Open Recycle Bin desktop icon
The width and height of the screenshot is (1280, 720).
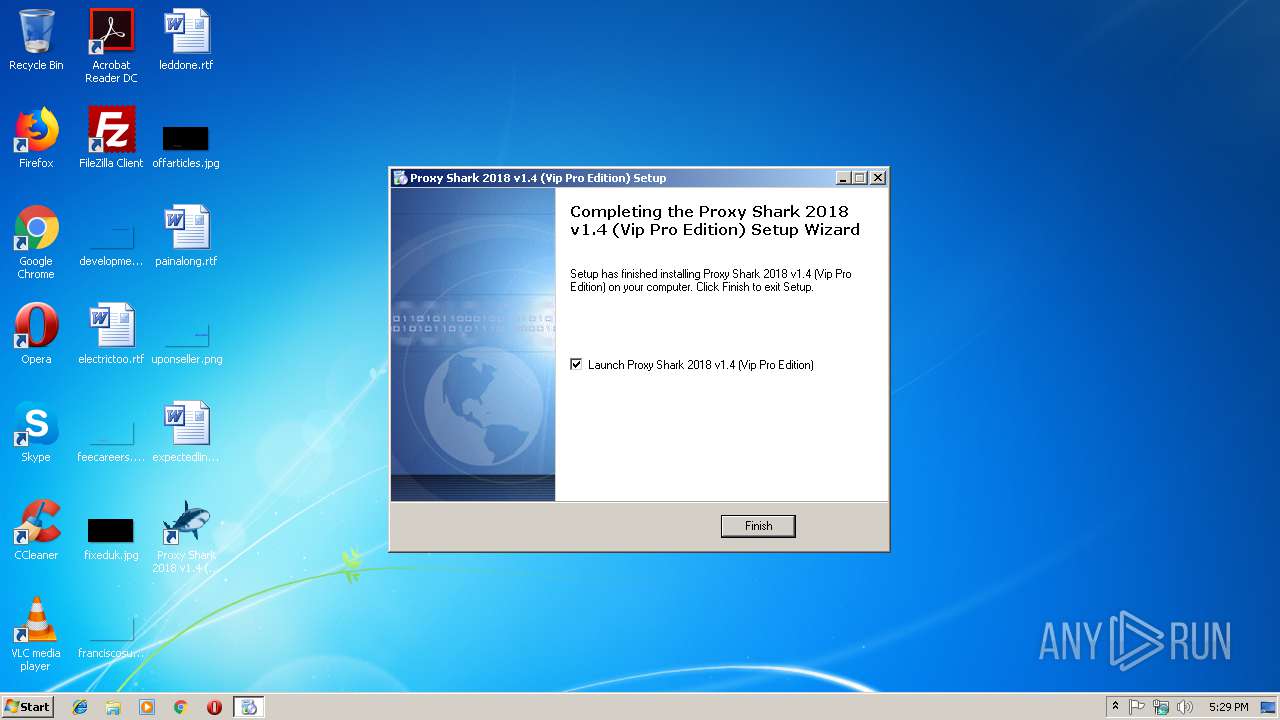coord(36,40)
